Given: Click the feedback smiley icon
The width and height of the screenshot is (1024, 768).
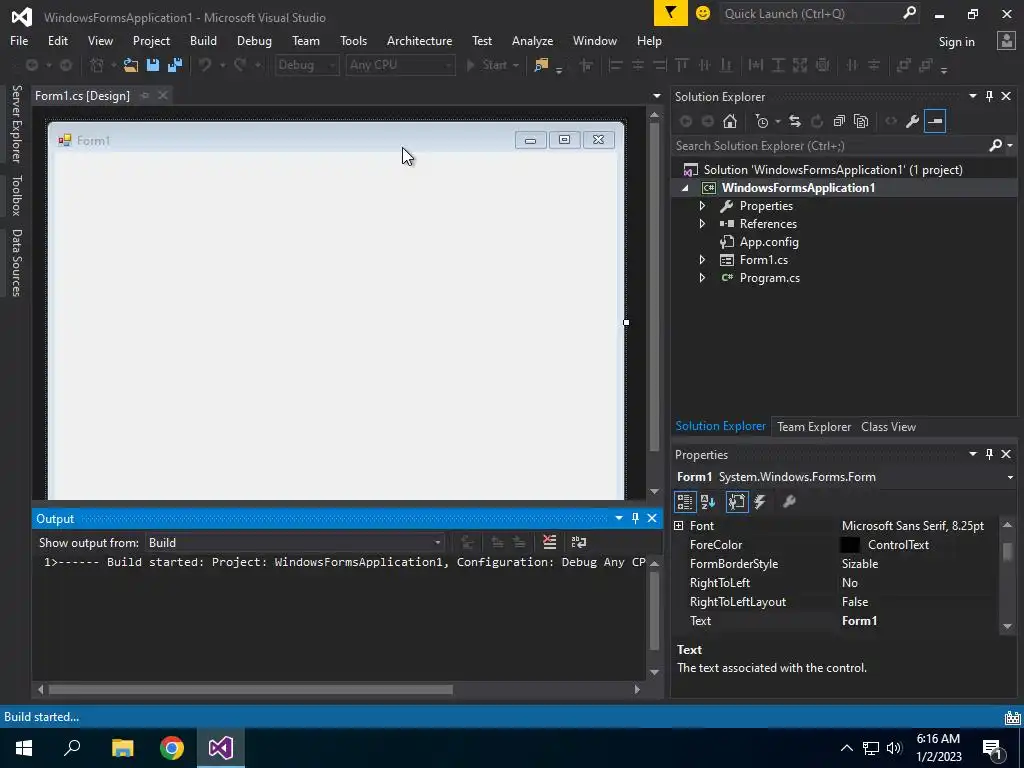Looking at the screenshot, I should 703,13.
